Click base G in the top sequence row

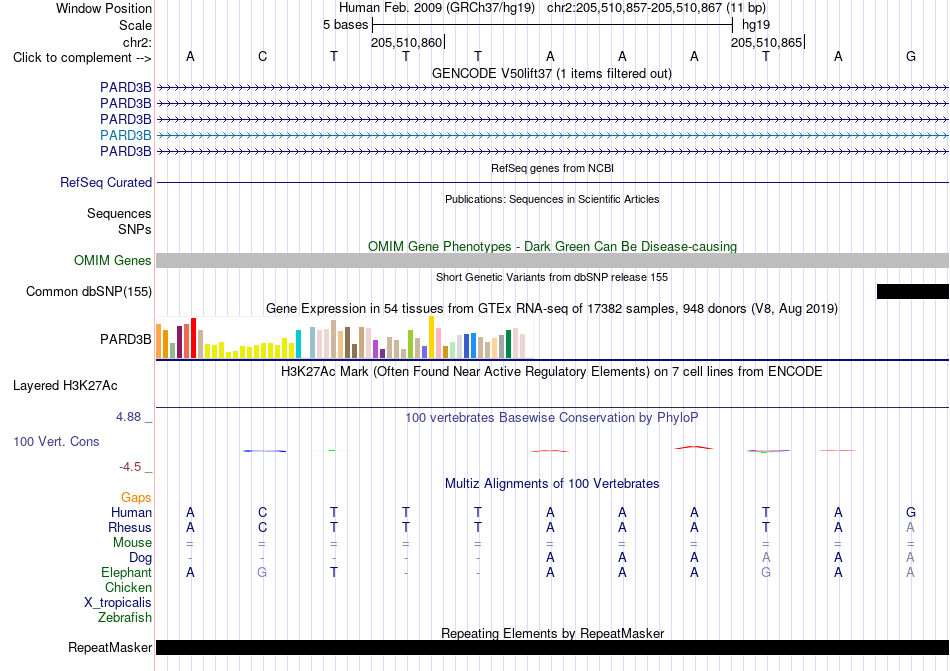[911, 56]
